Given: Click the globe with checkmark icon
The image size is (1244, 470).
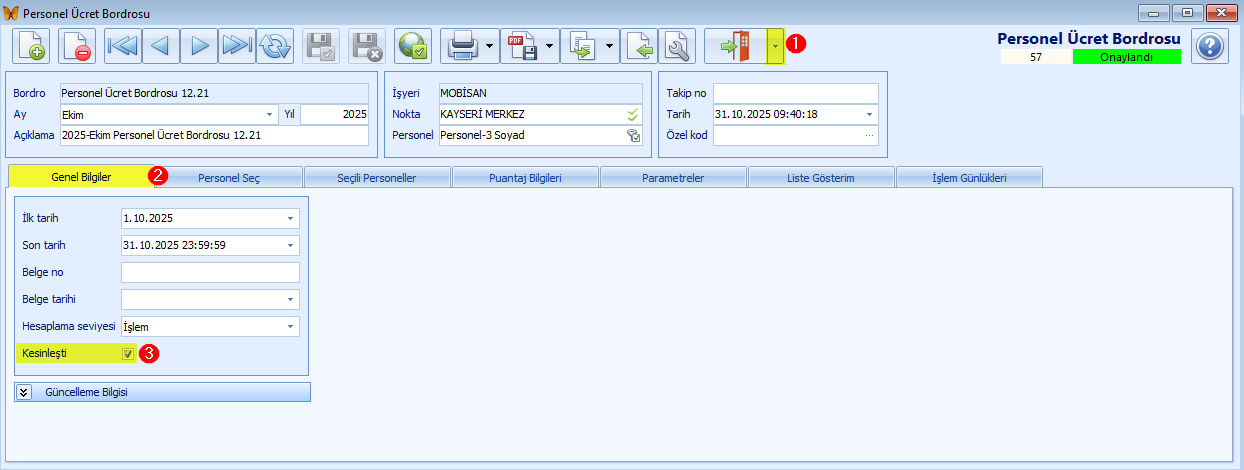Looking at the screenshot, I should [412, 46].
